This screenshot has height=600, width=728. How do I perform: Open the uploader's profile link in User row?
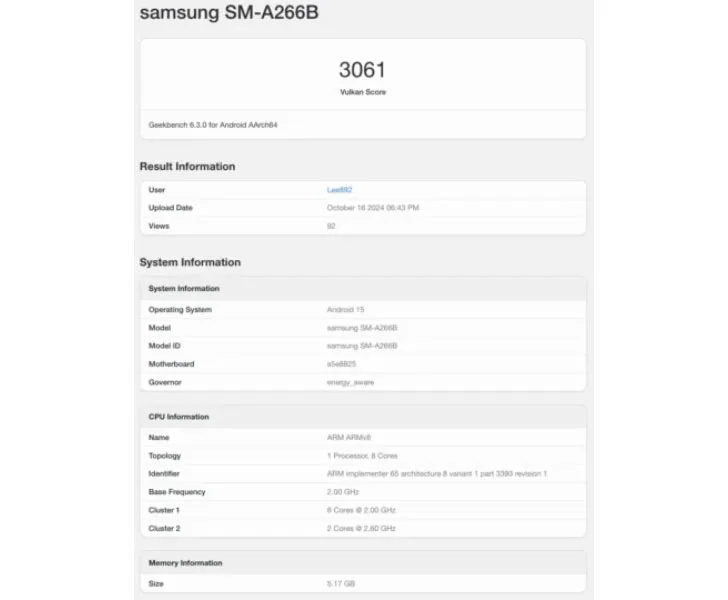pos(339,190)
